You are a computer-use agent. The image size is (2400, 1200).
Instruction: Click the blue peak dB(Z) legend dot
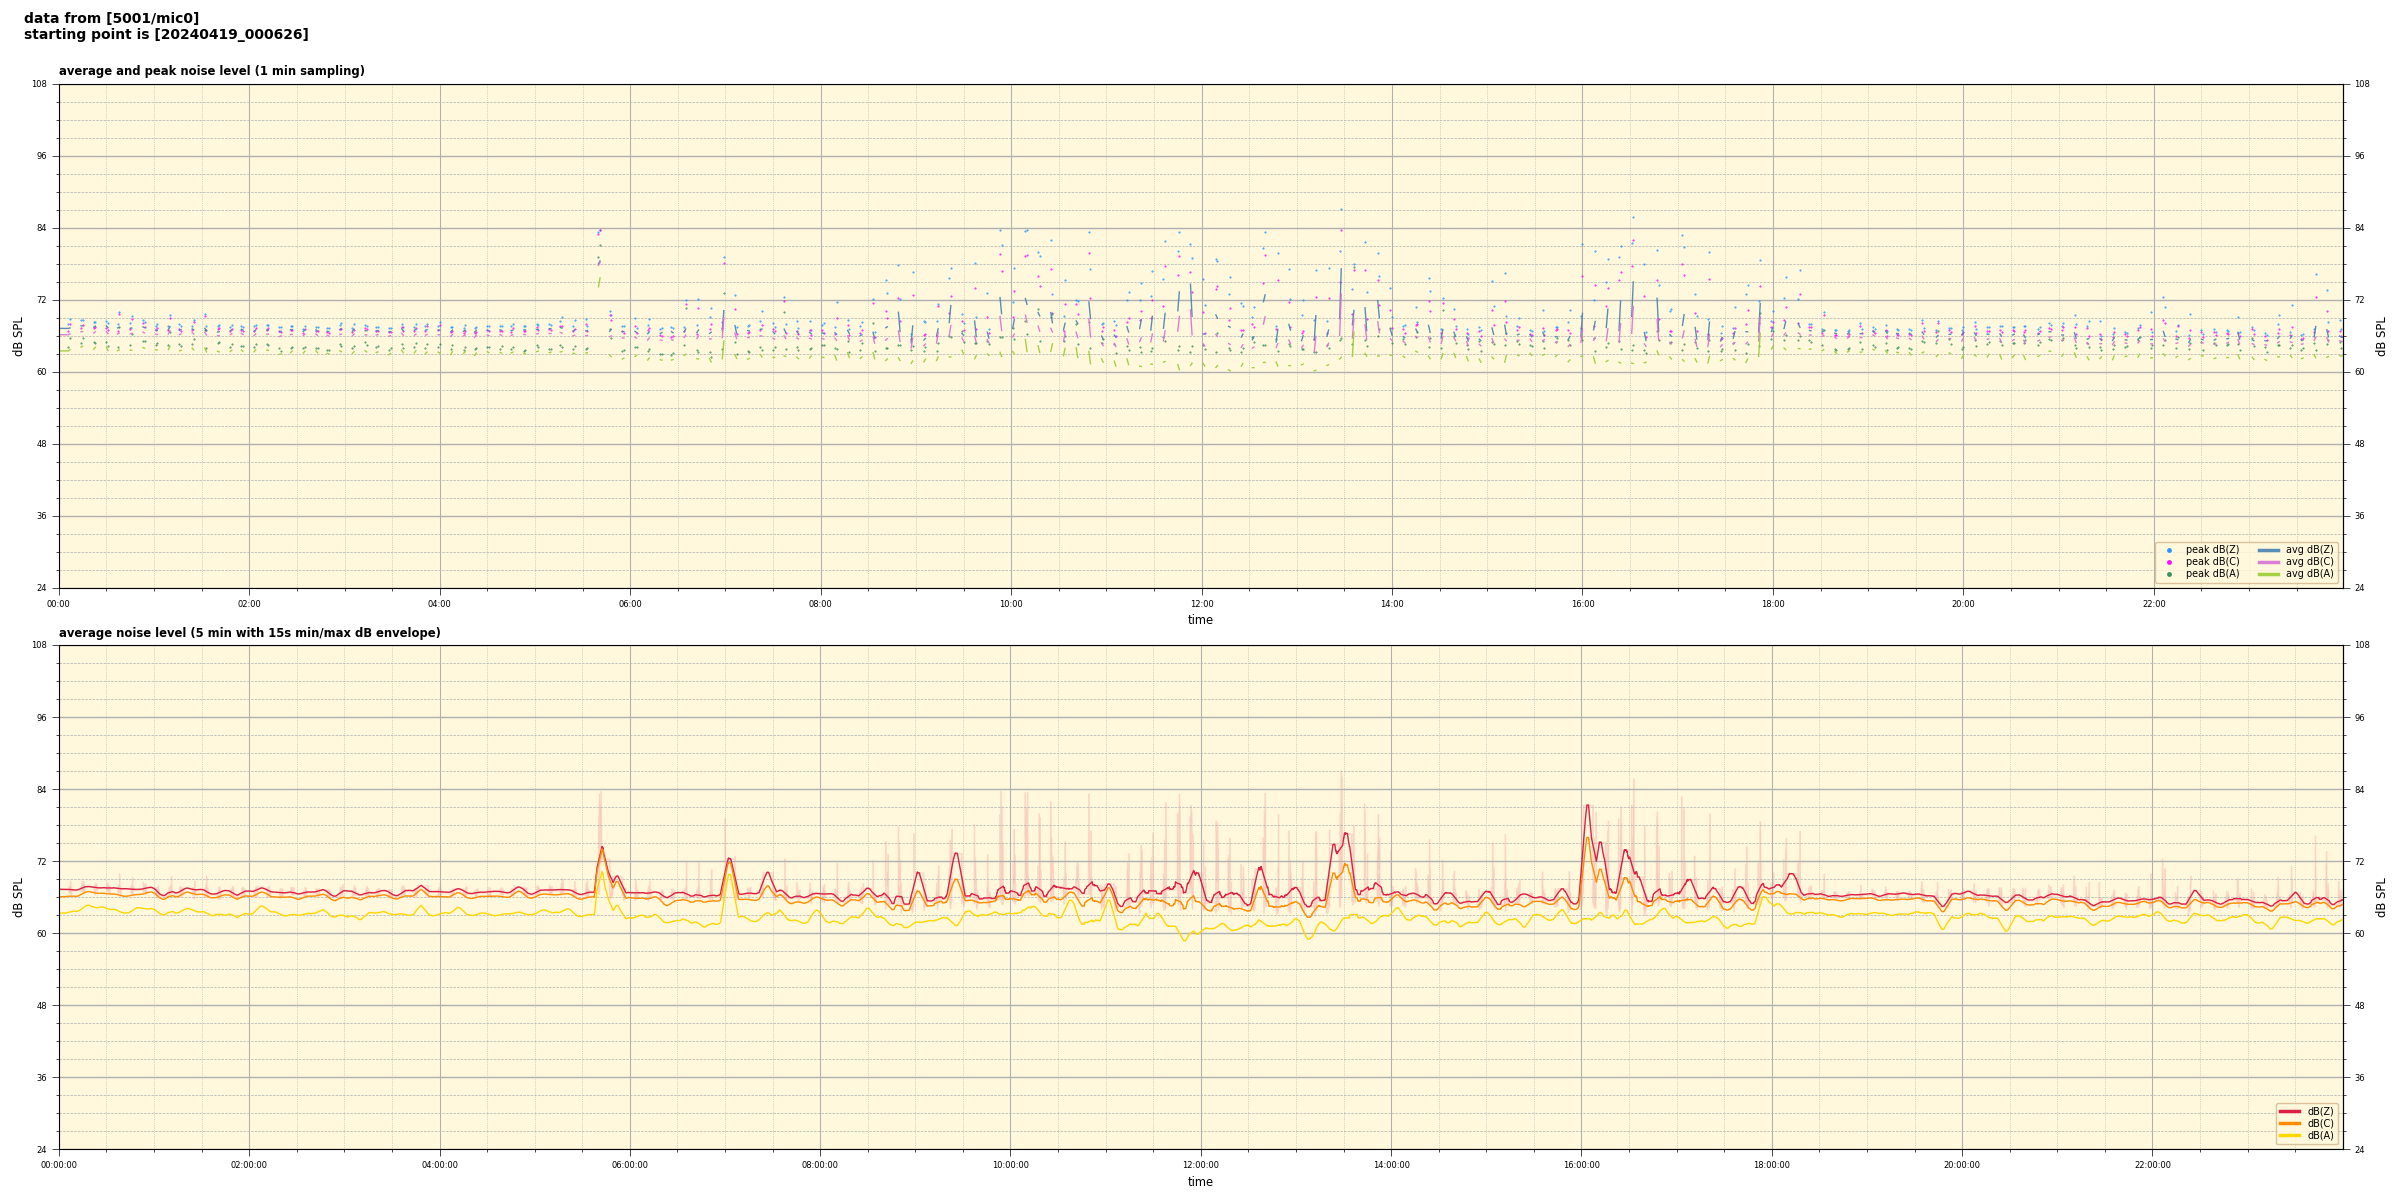click(2169, 550)
